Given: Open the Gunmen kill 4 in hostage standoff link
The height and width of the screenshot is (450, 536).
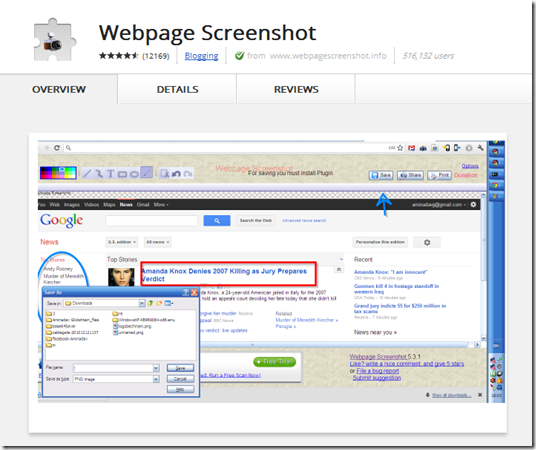Looking at the screenshot, I should tap(397, 289).
